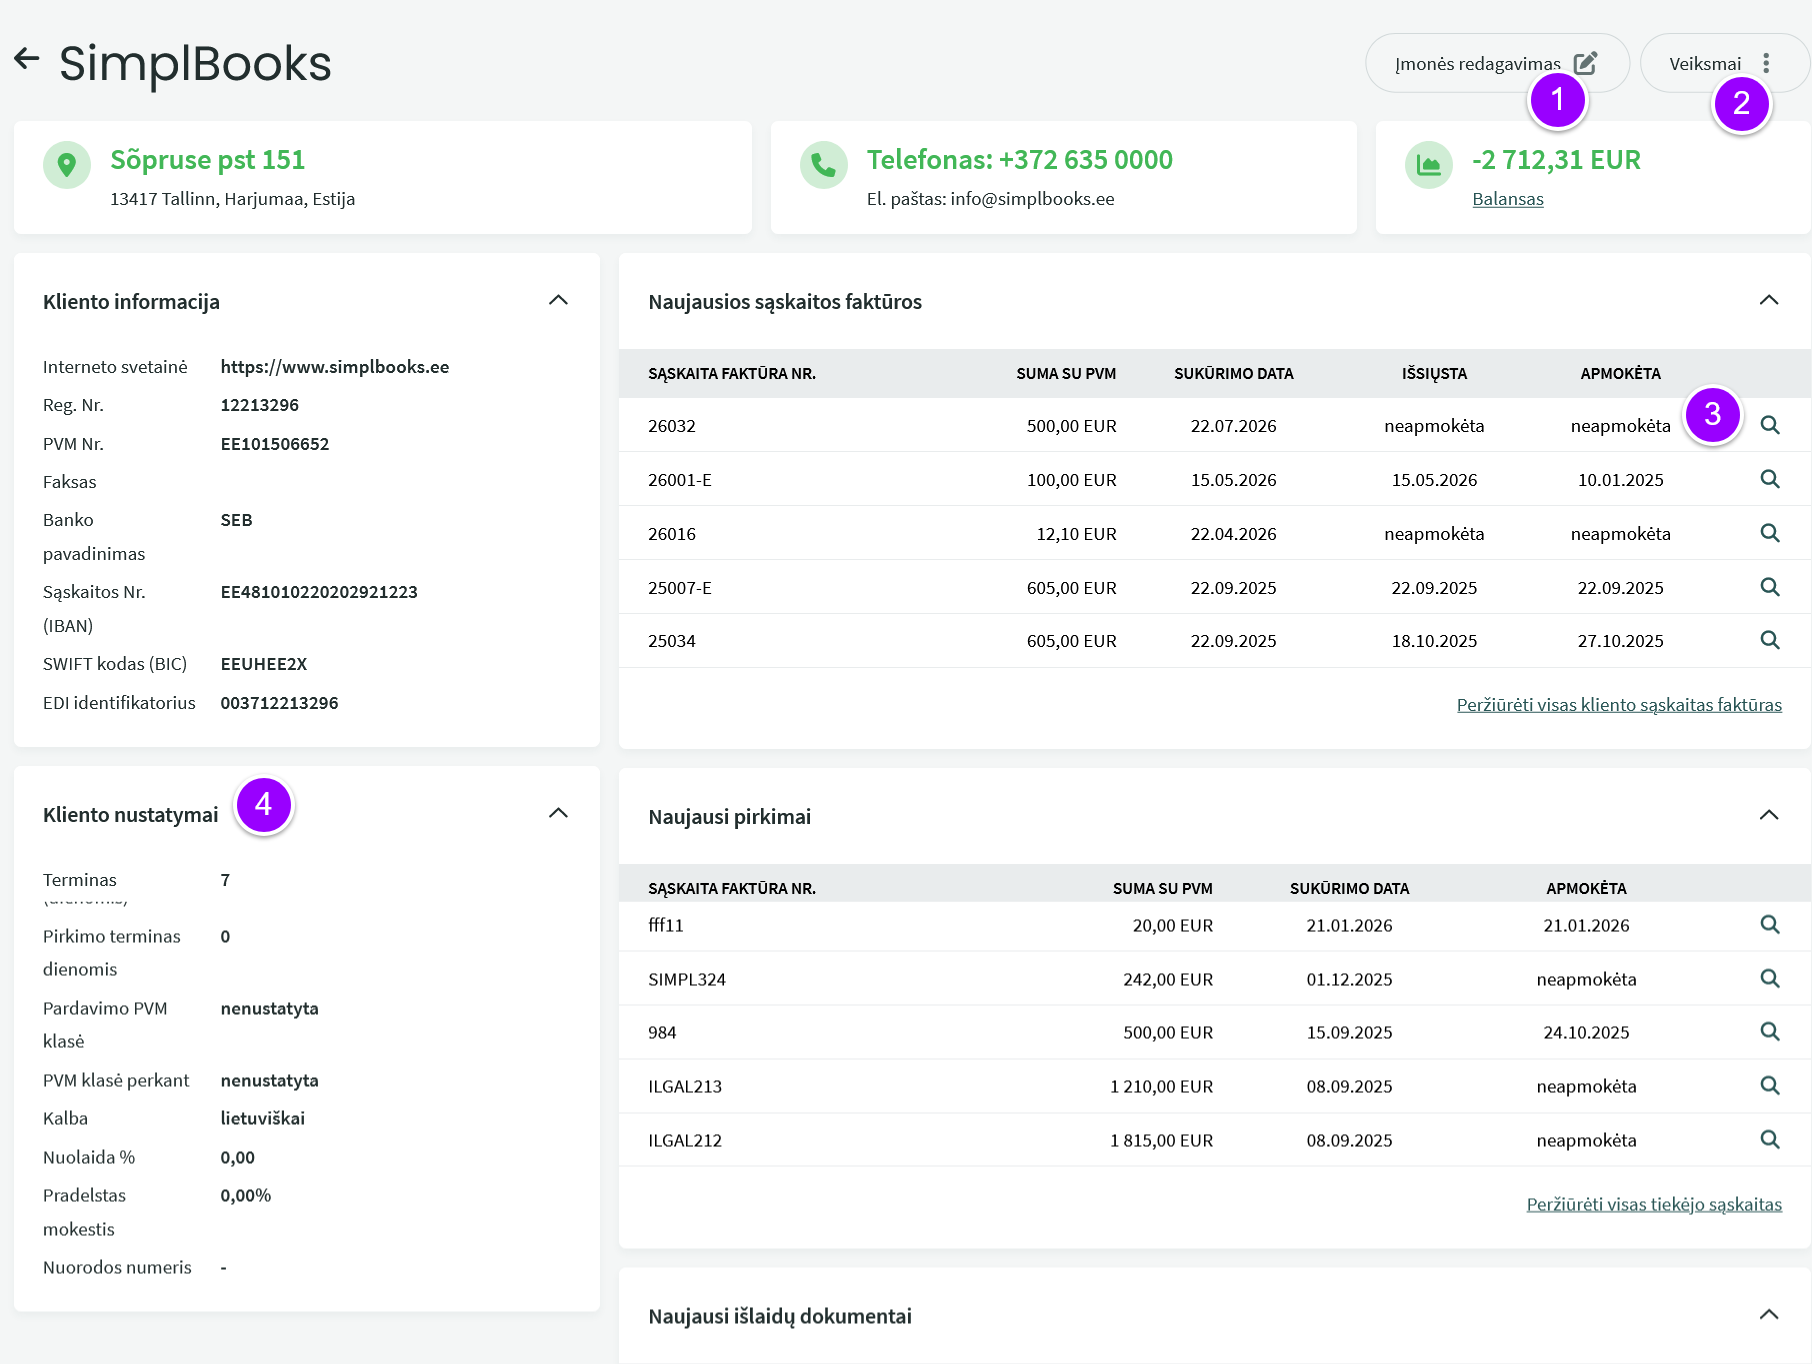The height and width of the screenshot is (1364, 1812).
Task: Click the green phone icon
Action: (x=824, y=165)
